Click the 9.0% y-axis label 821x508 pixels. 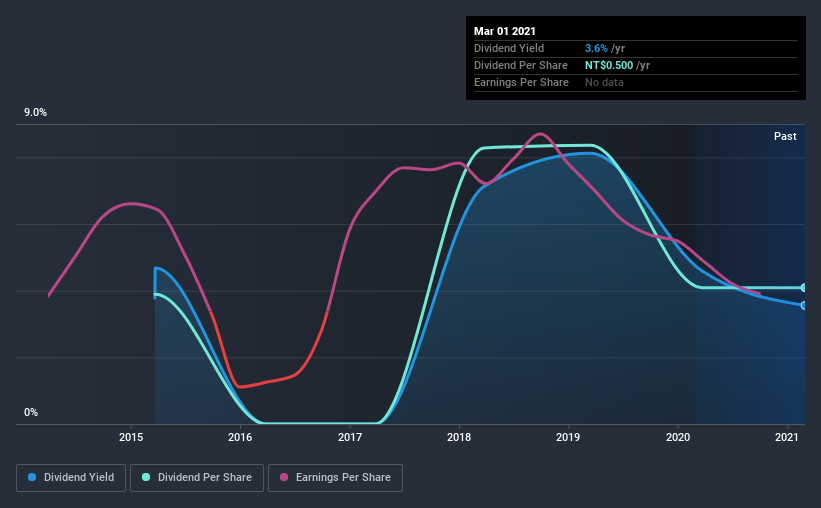tap(35, 113)
